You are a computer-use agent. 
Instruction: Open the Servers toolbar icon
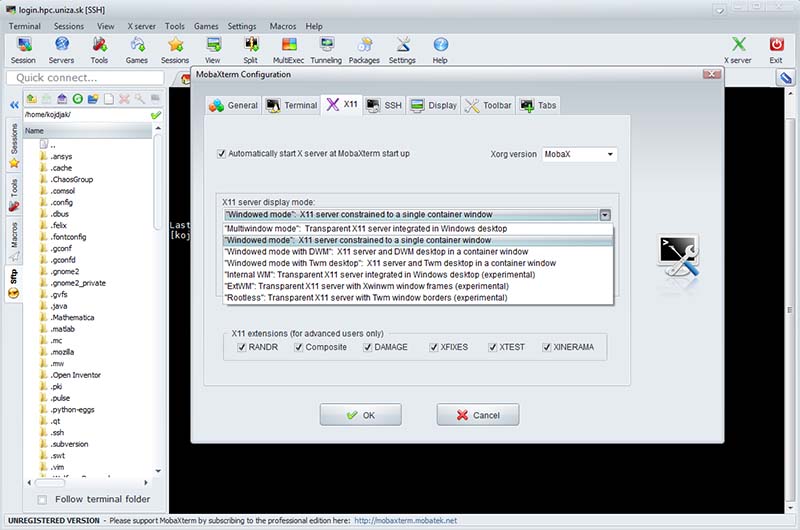coord(61,49)
